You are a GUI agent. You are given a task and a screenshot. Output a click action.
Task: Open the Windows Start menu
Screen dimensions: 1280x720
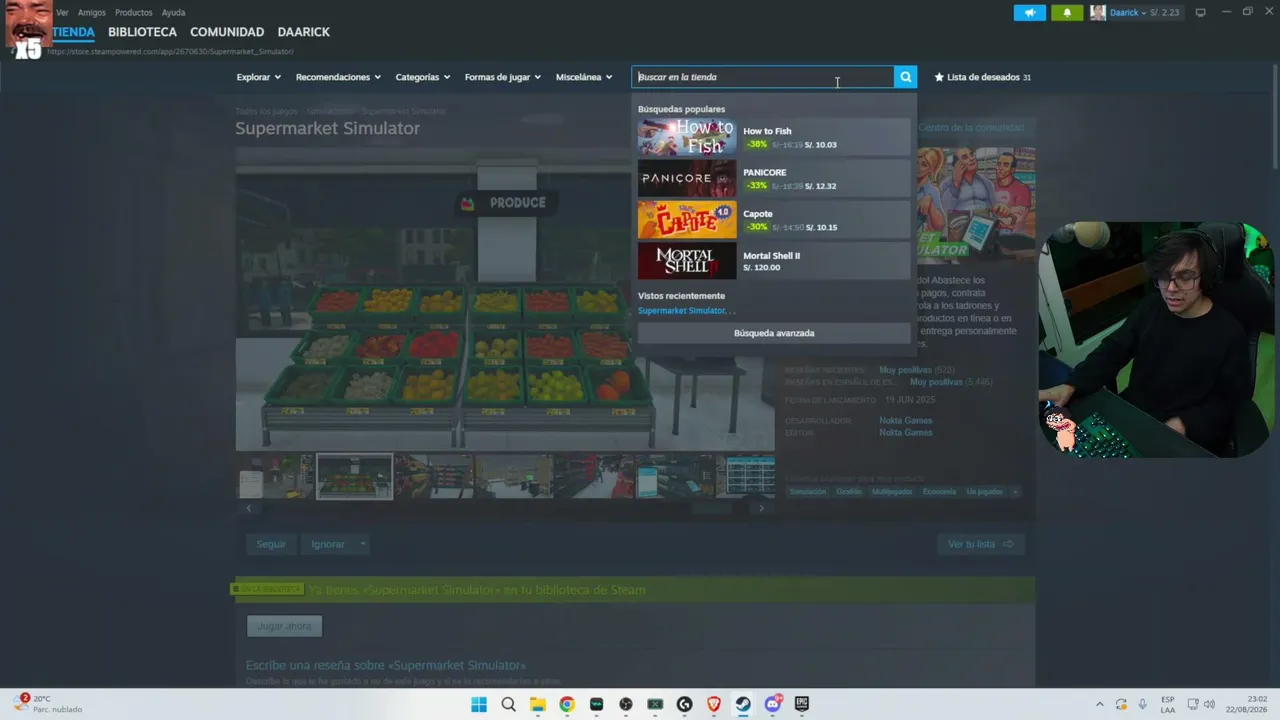479,704
